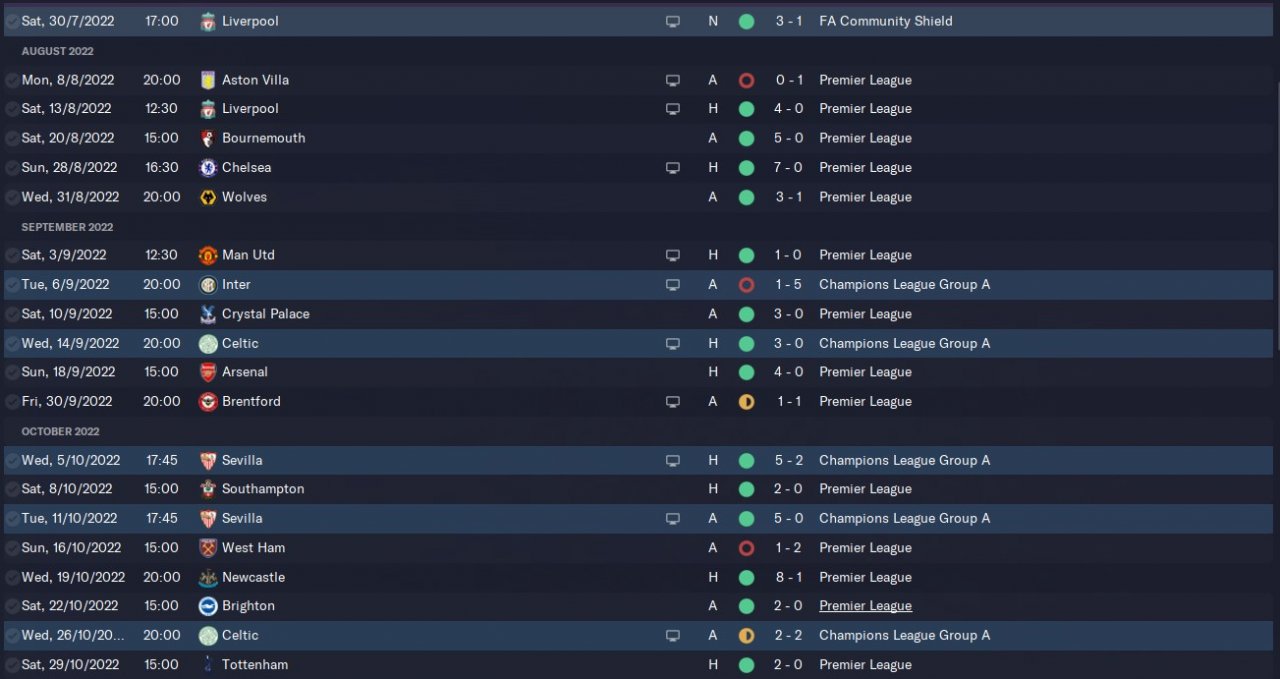The image size is (1280, 679).
Task: Click the TV icon on Brentford fixture
Action: pyautogui.click(x=673, y=402)
